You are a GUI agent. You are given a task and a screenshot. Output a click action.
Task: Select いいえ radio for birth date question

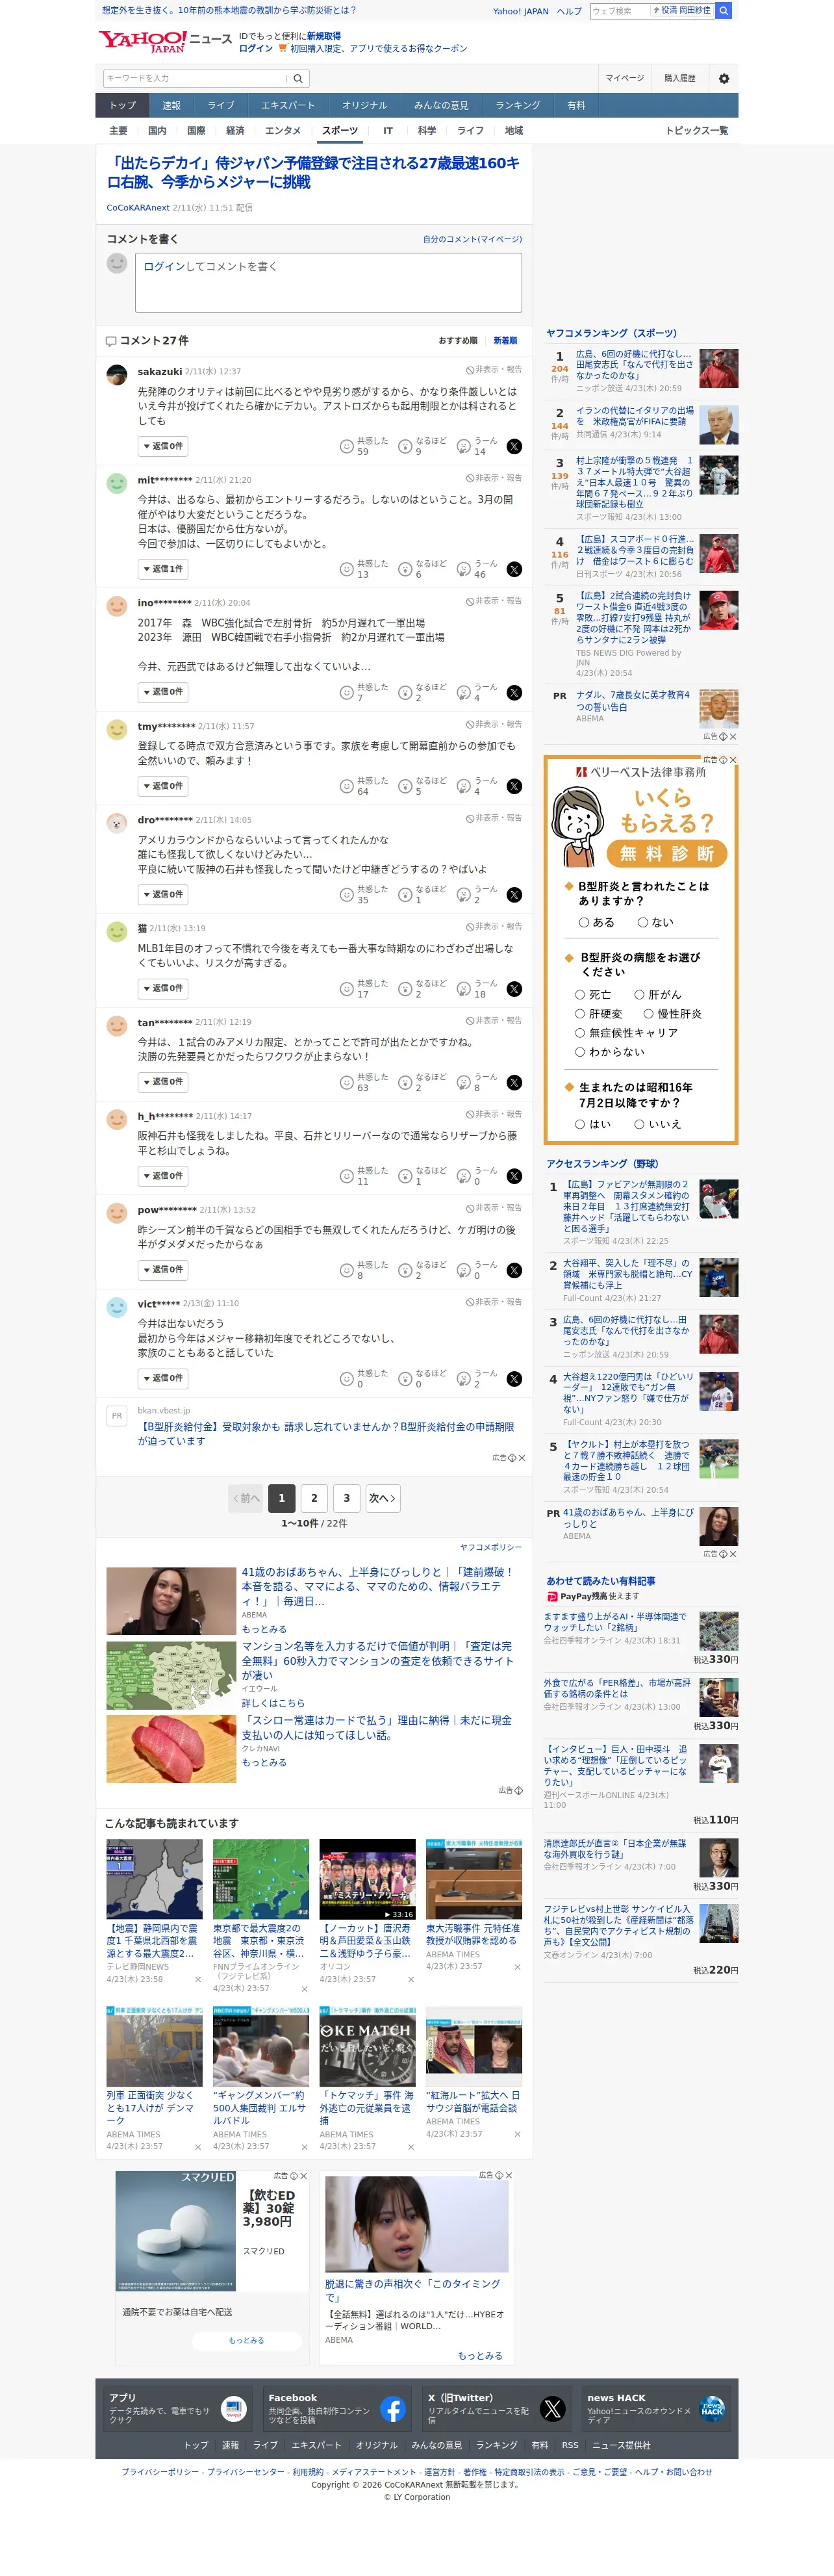click(639, 1125)
